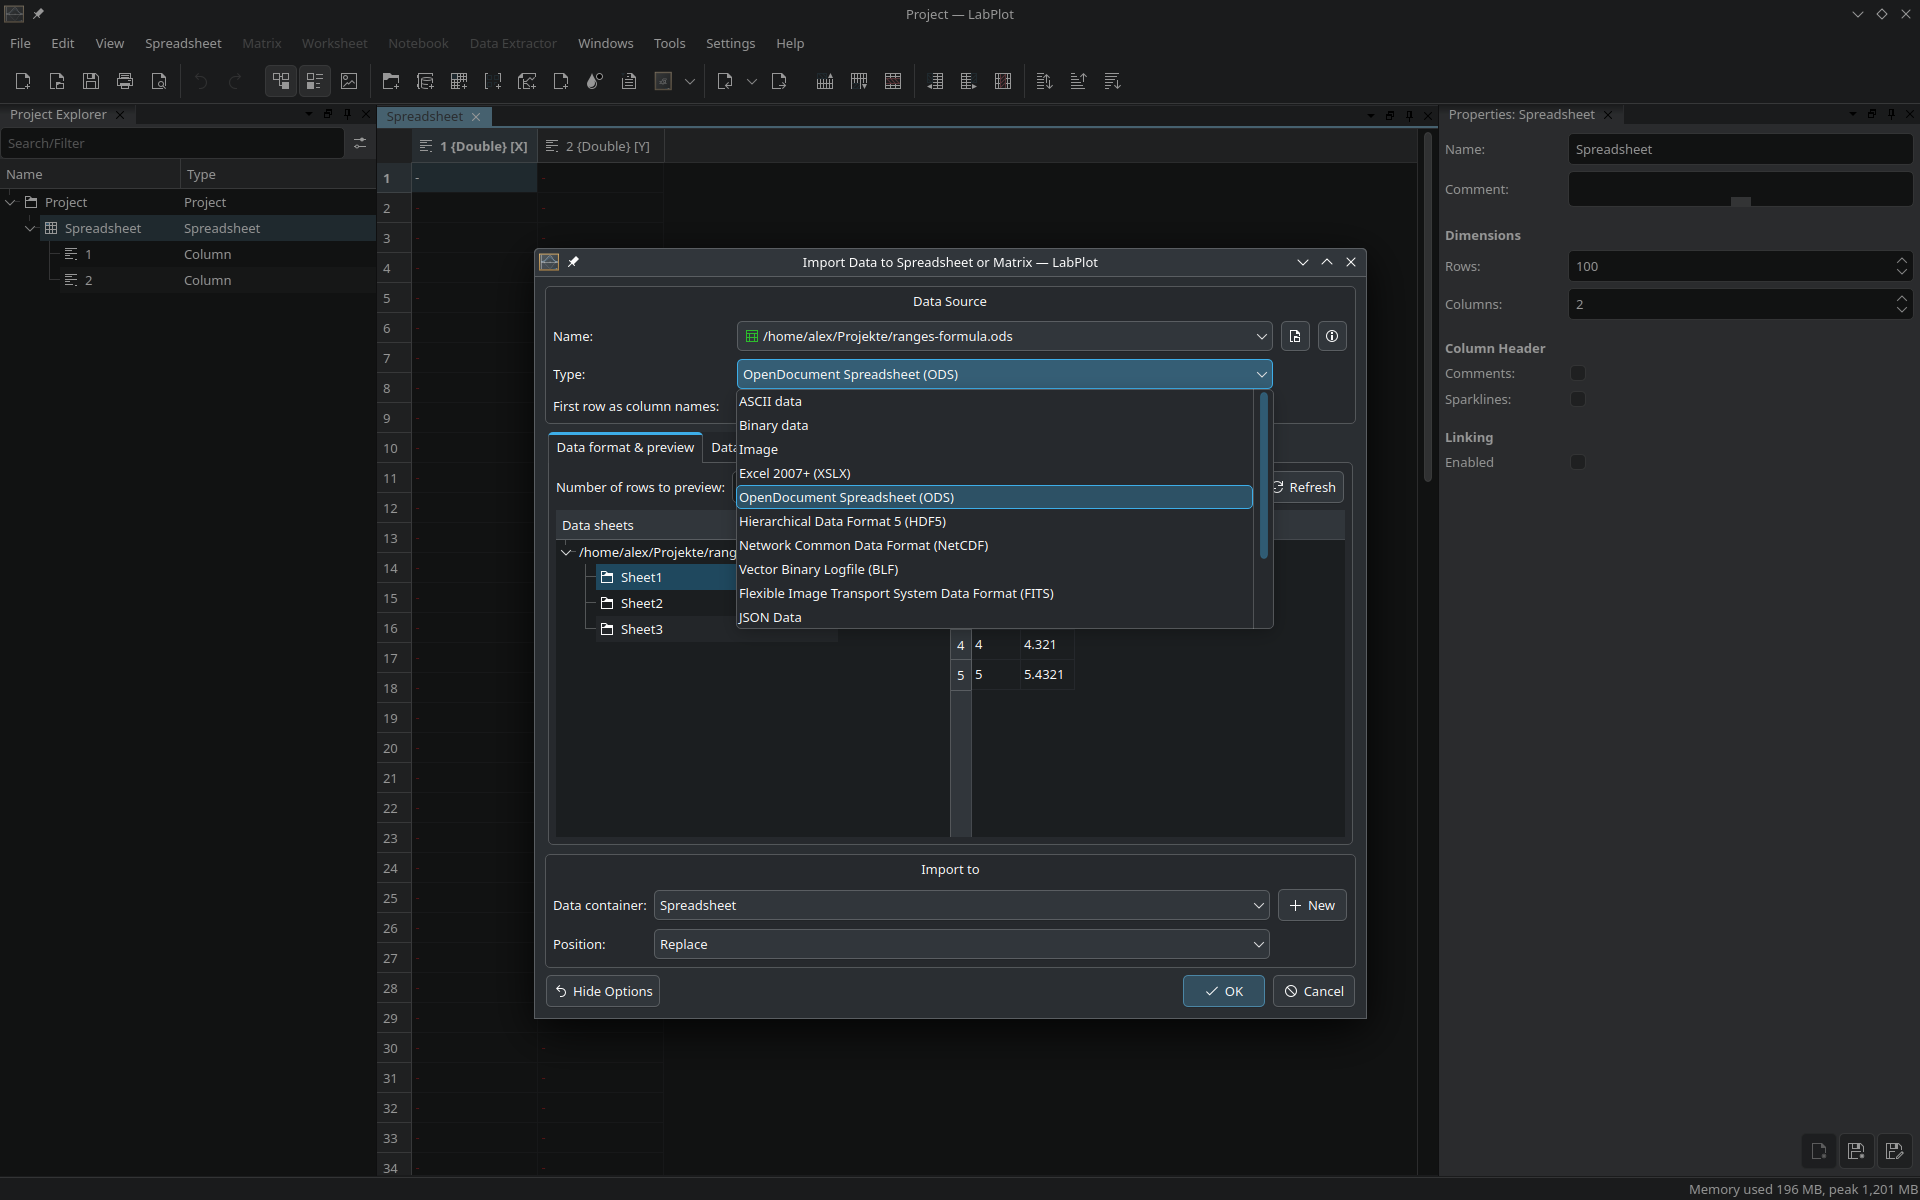Open the Position Replace dropdown
The height and width of the screenshot is (1200, 1920).
[961, 944]
